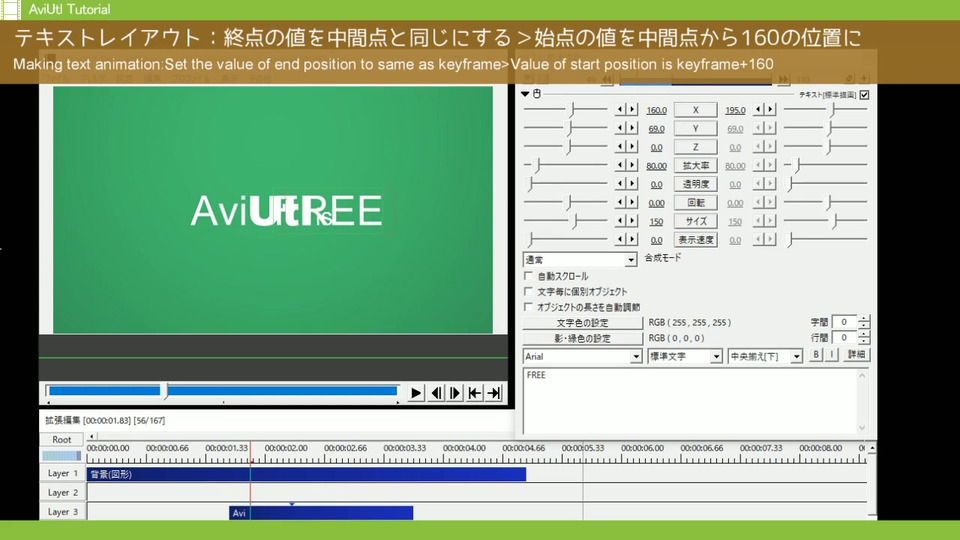The height and width of the screenshot is (540, 960).
Task: Click the サイズ parameter button
Action: click(x=696, y=221)
